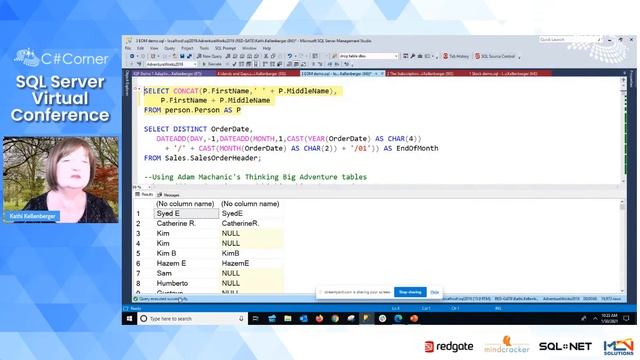Screen dimensions: 640x360
Task: Click the query editor vertical scrollbar
Action: tap(623, 131)
